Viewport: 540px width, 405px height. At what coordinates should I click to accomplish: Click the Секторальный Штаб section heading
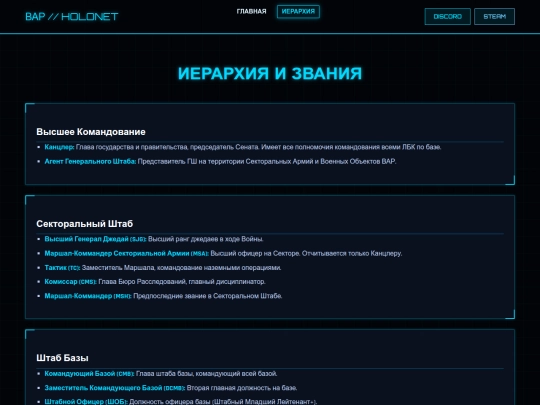84,224
